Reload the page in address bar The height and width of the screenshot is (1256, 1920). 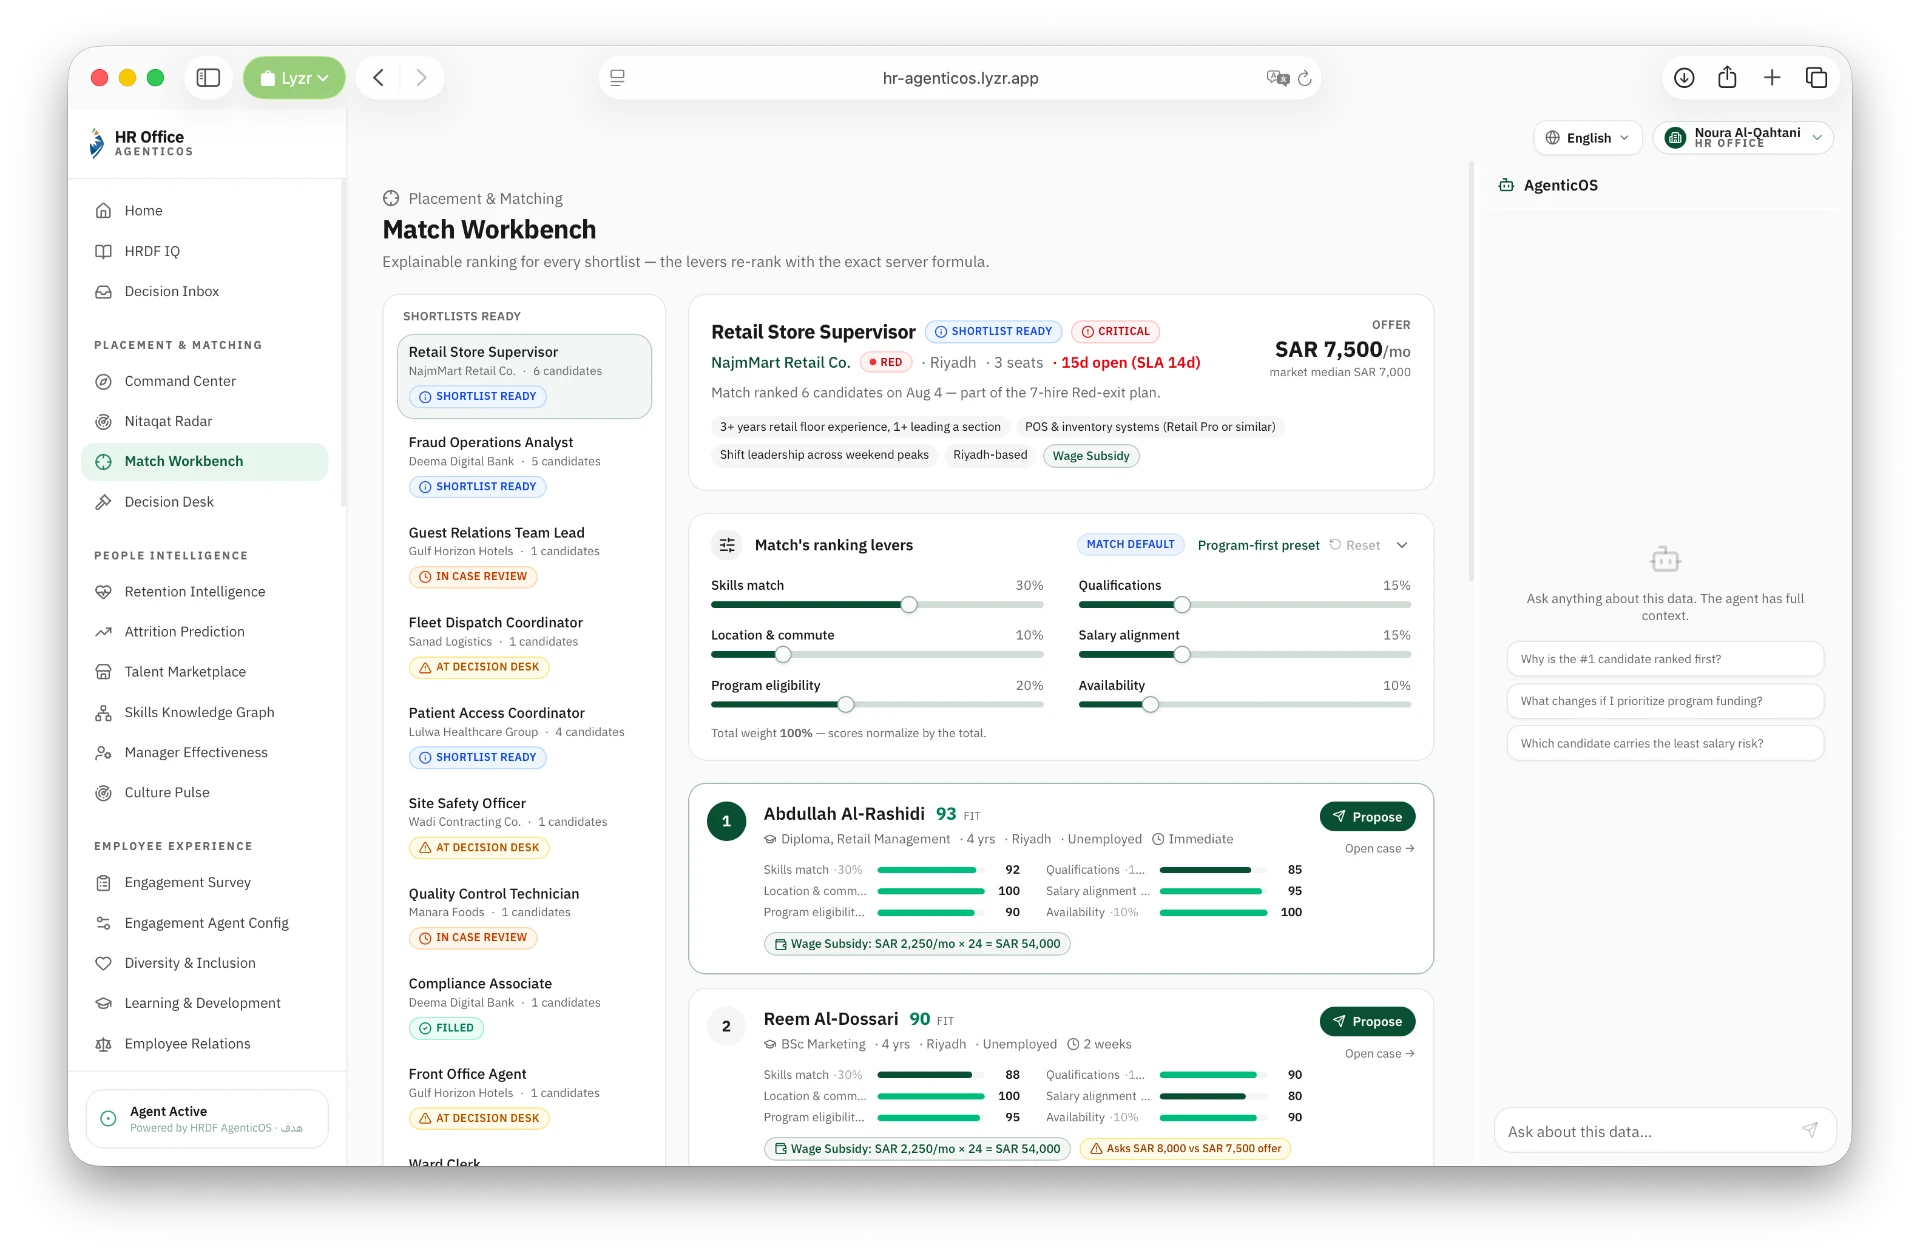point(1304,78)
